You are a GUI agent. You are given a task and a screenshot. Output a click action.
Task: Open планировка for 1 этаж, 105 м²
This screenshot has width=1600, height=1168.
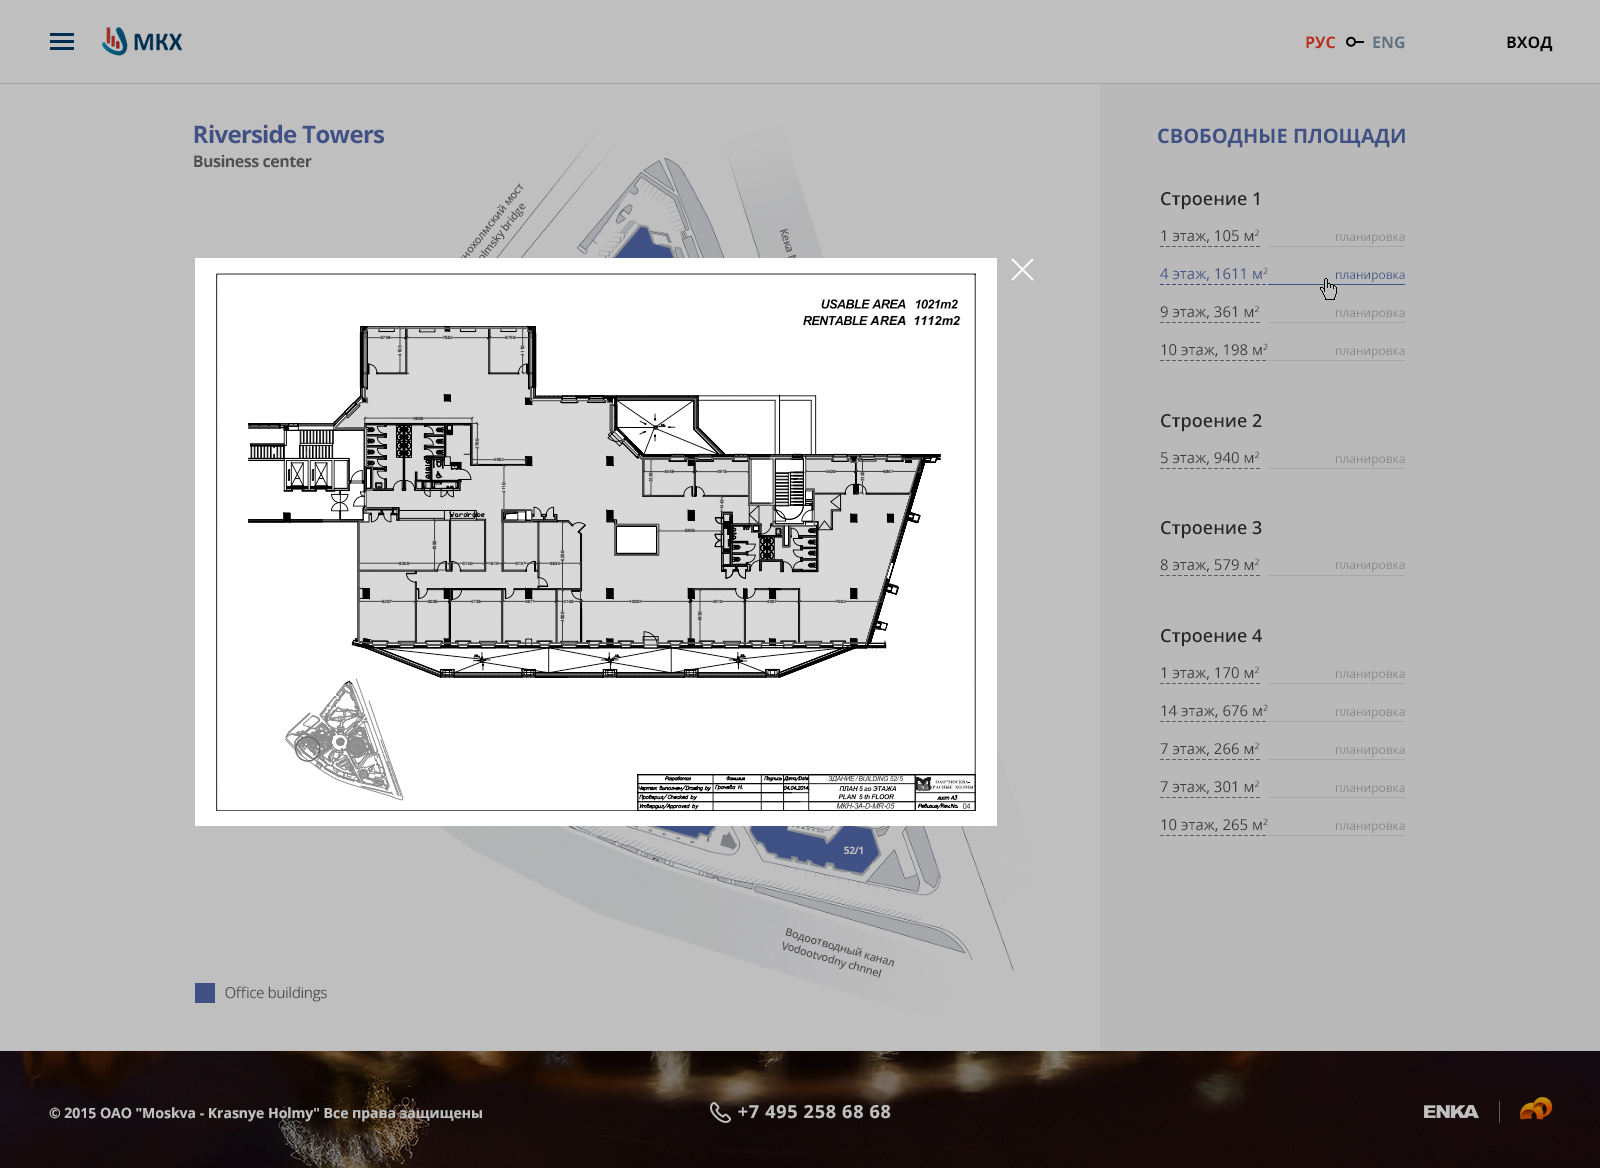pyautogui.click(x=1369, y=237)
